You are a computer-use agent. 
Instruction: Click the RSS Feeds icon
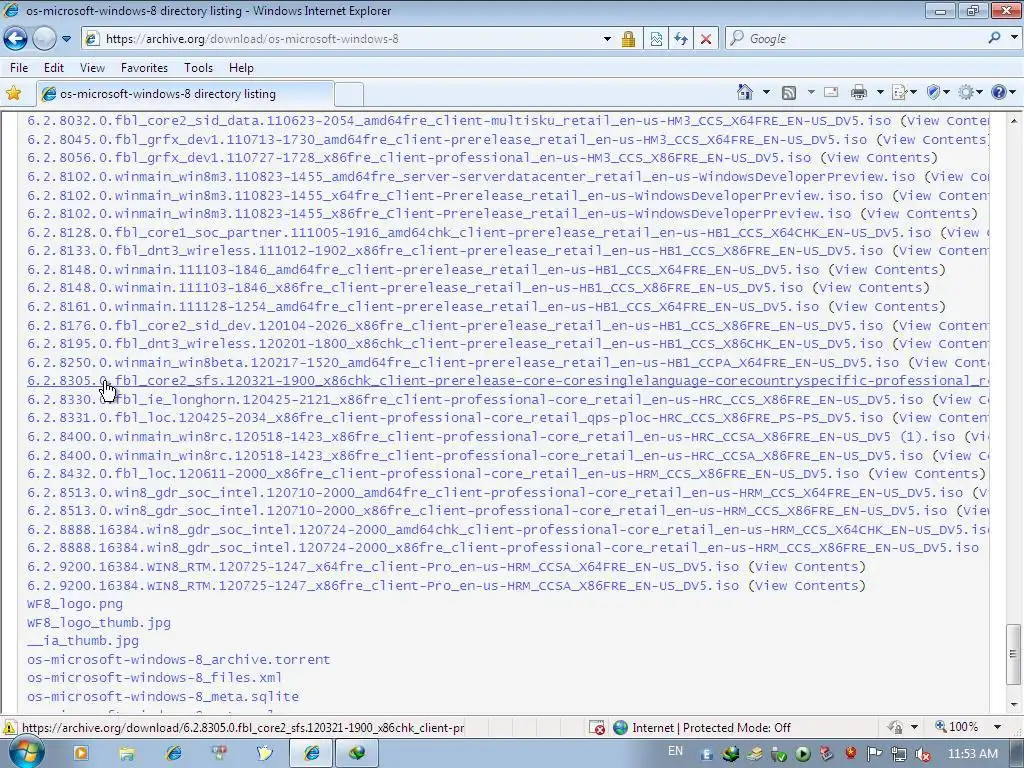[x=789, y=93]
